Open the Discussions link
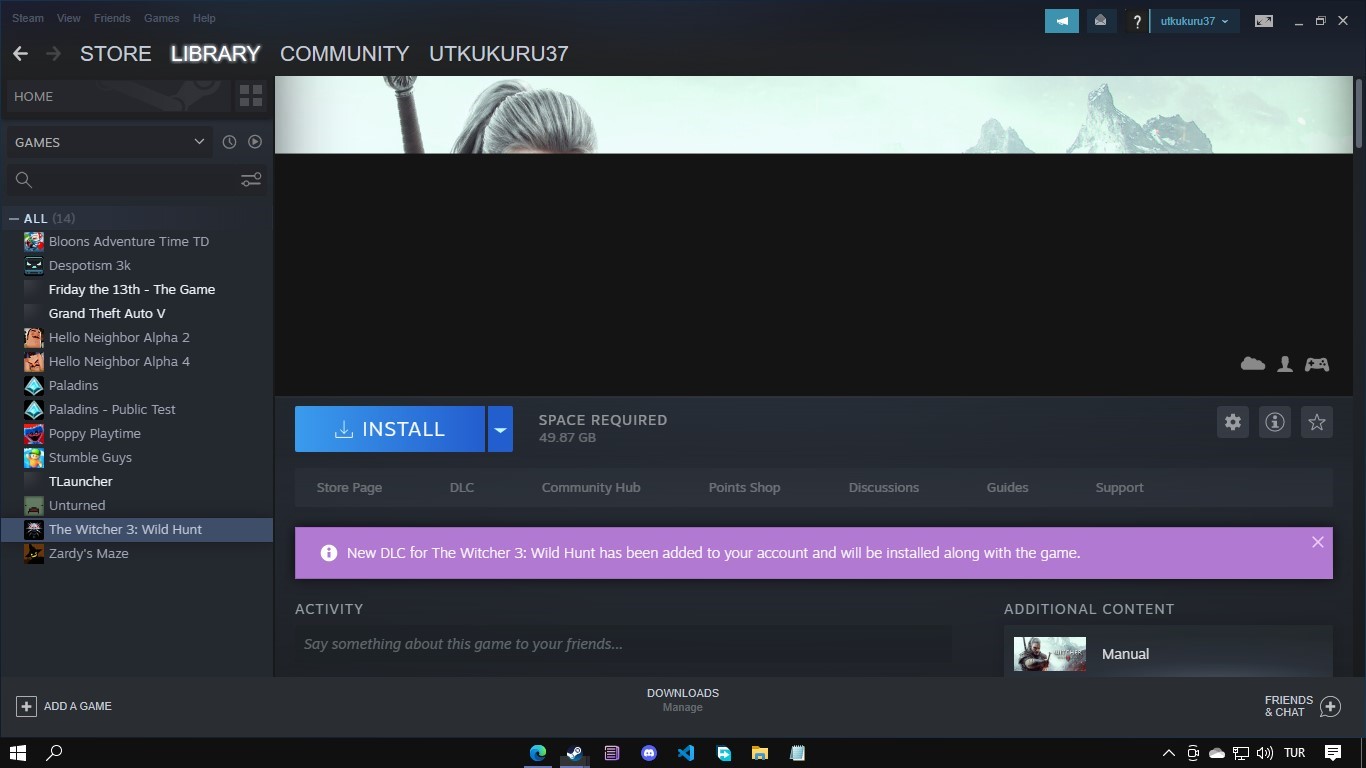 [x=884, y=488]
